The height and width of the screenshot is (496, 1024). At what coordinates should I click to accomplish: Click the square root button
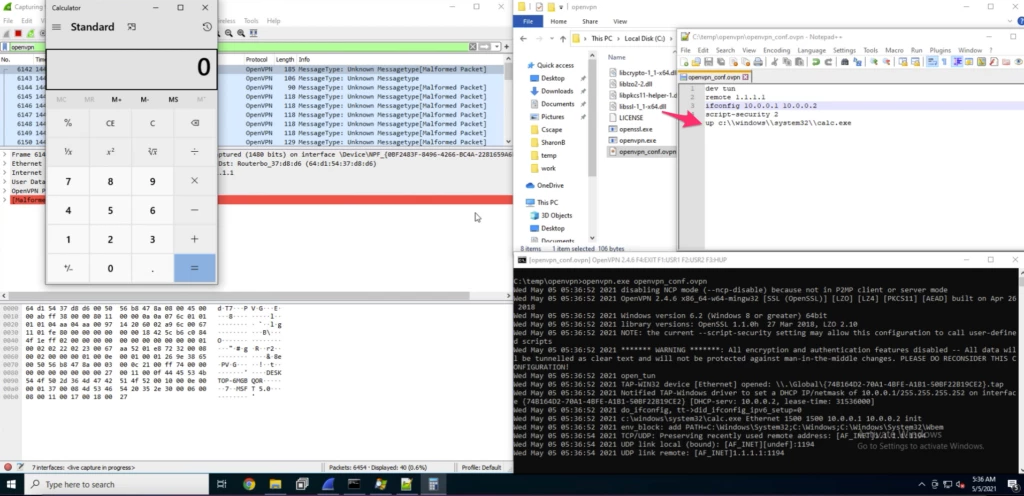152,151
